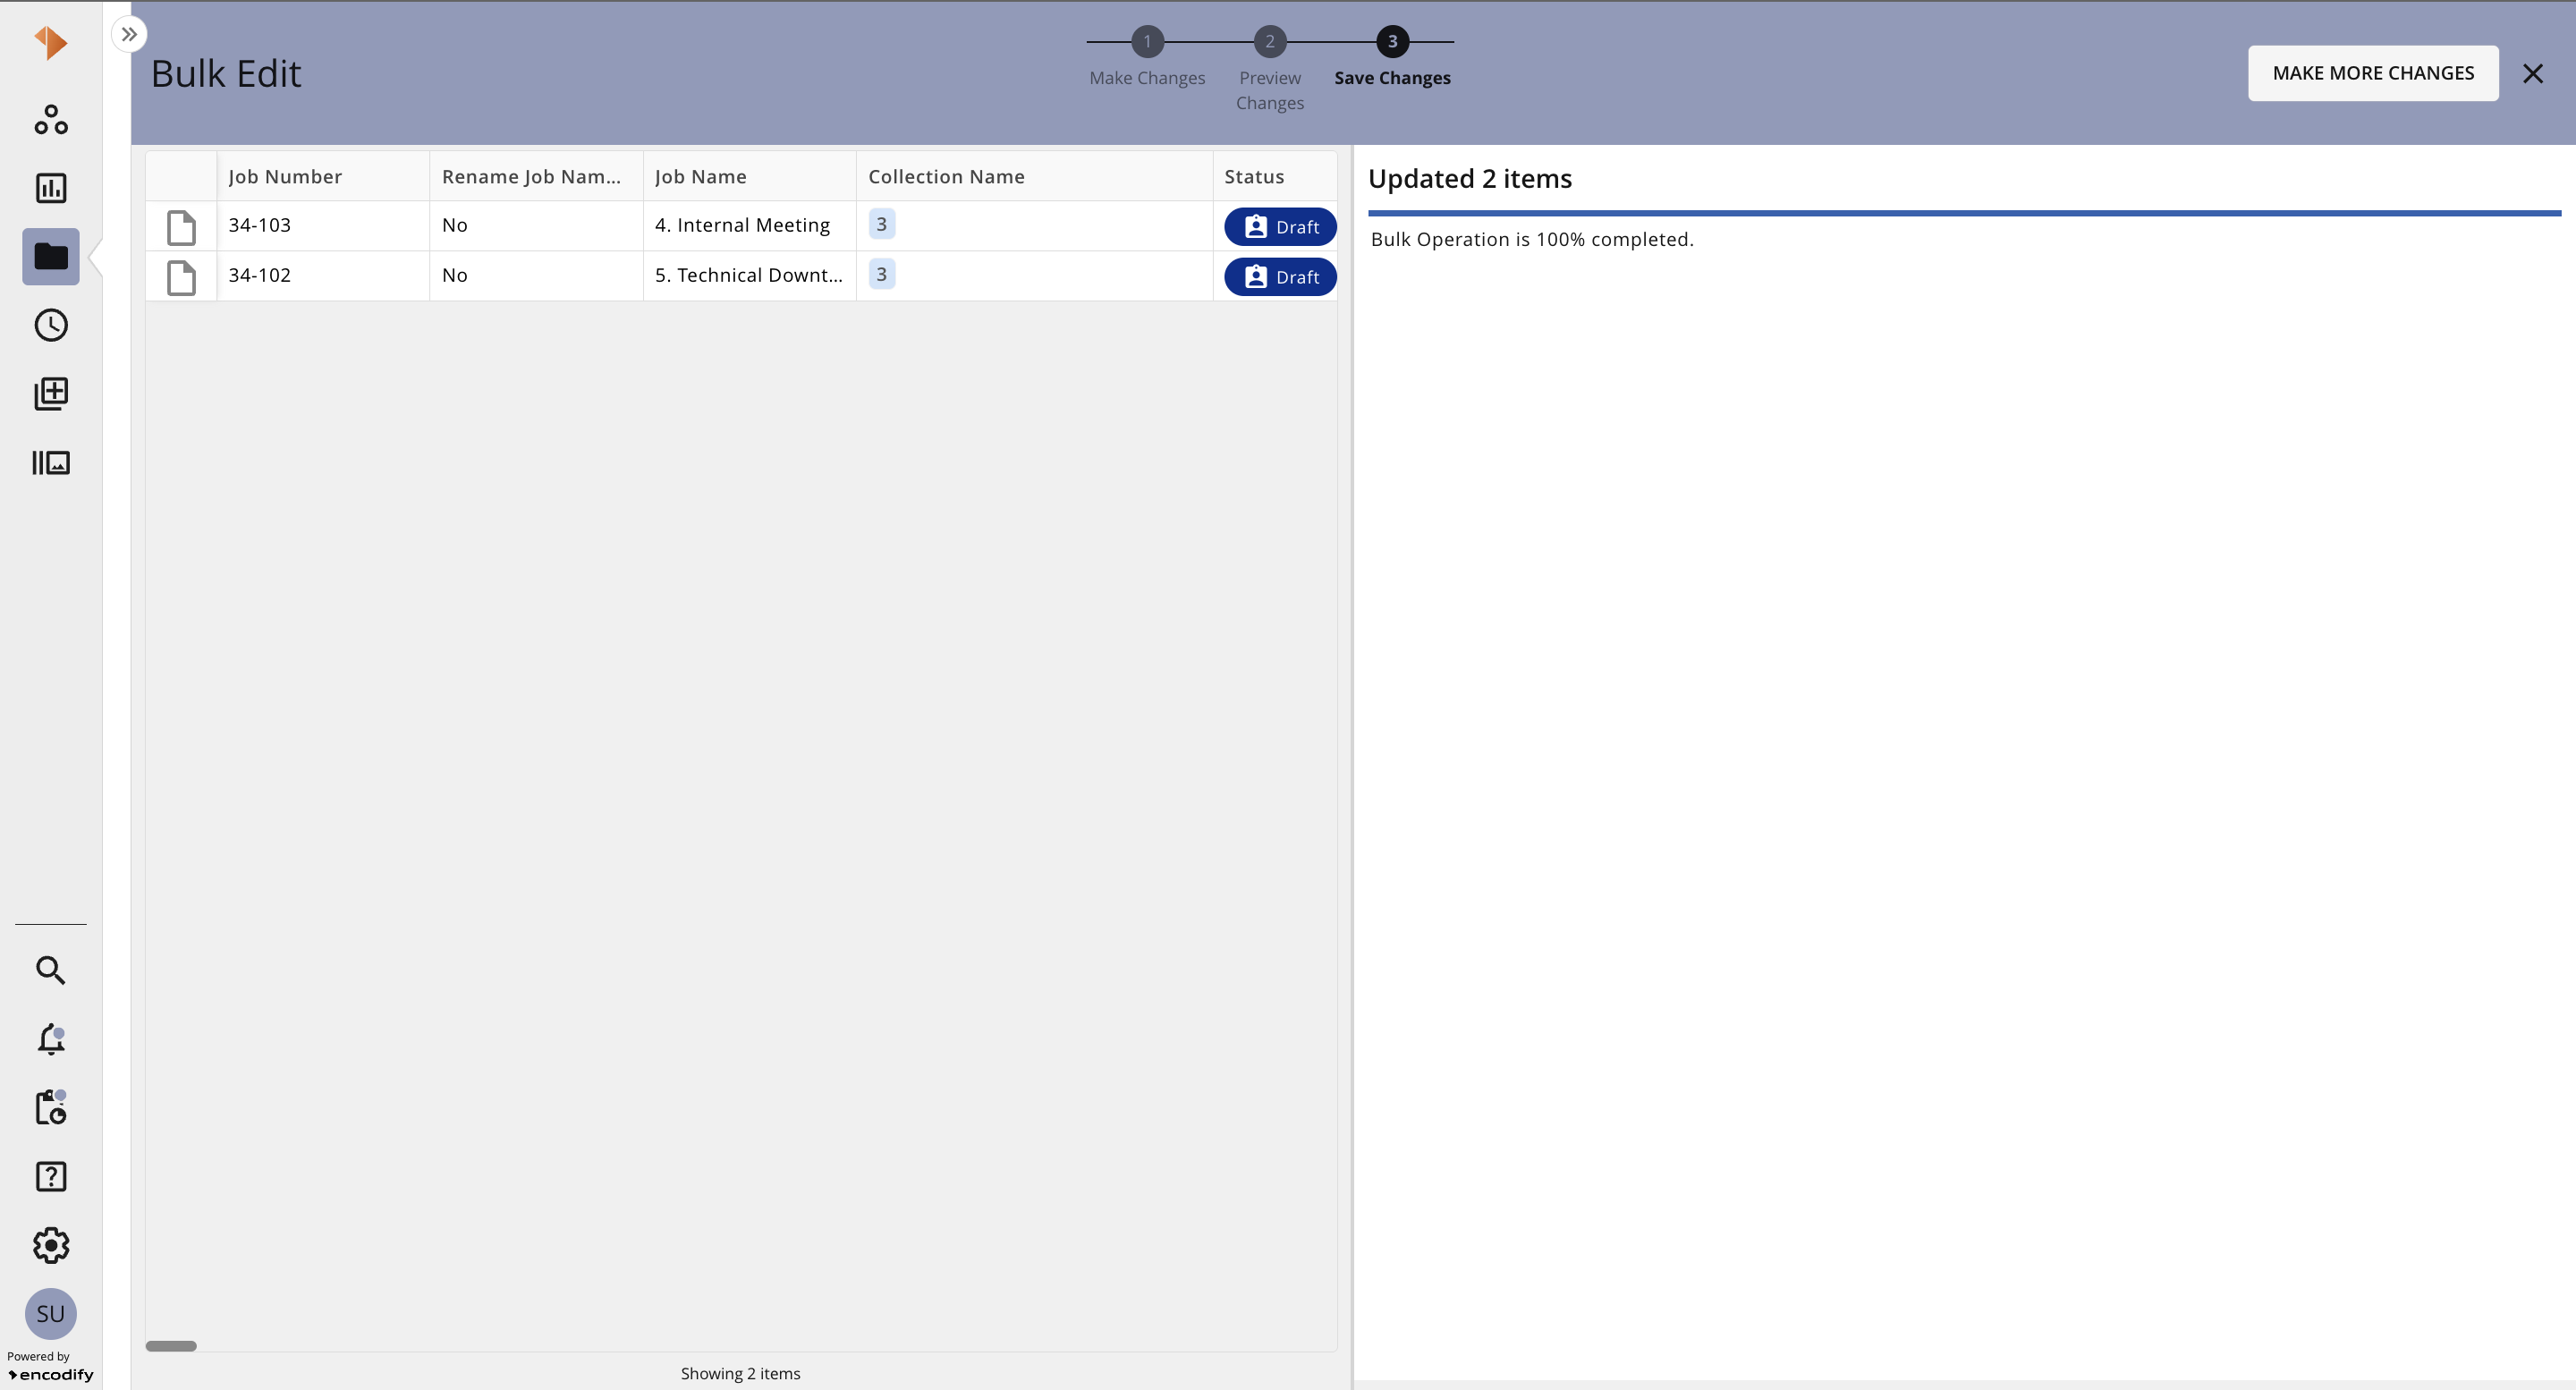
Task: Click the 'Showing 2 items' footer text
Action: point(740,1374)
